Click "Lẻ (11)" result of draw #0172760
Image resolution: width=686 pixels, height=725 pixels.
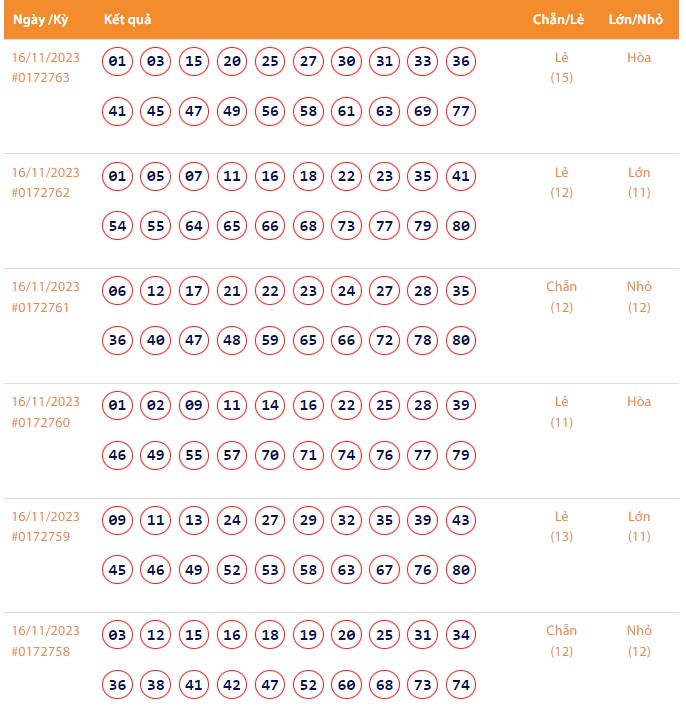[x=562, y=412]
